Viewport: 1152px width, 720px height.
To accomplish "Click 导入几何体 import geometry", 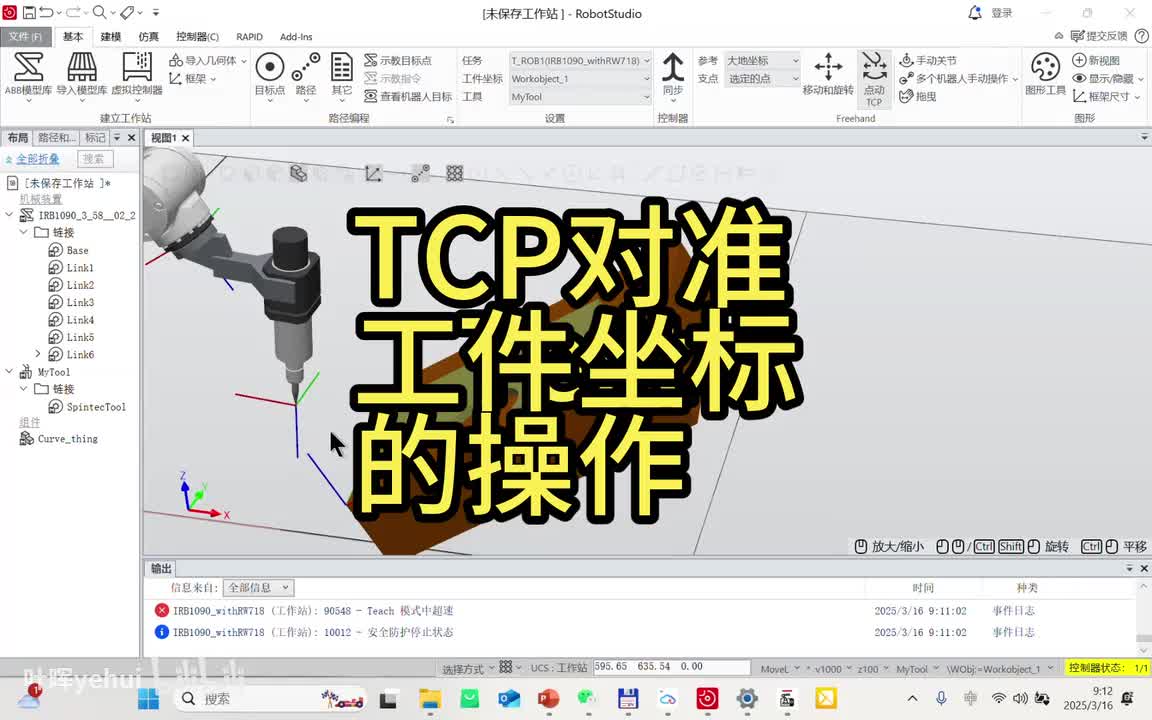I will coord(207,60).
